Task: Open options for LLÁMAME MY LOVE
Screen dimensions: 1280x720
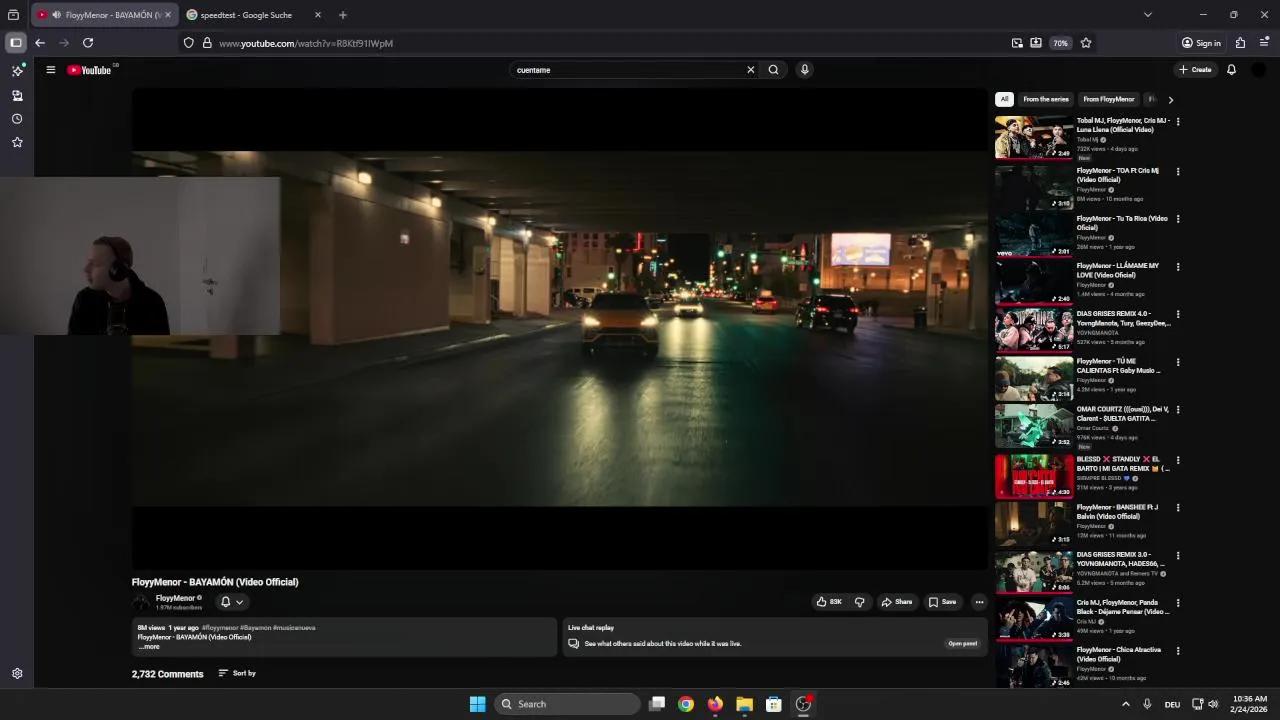Action: 1178,267
